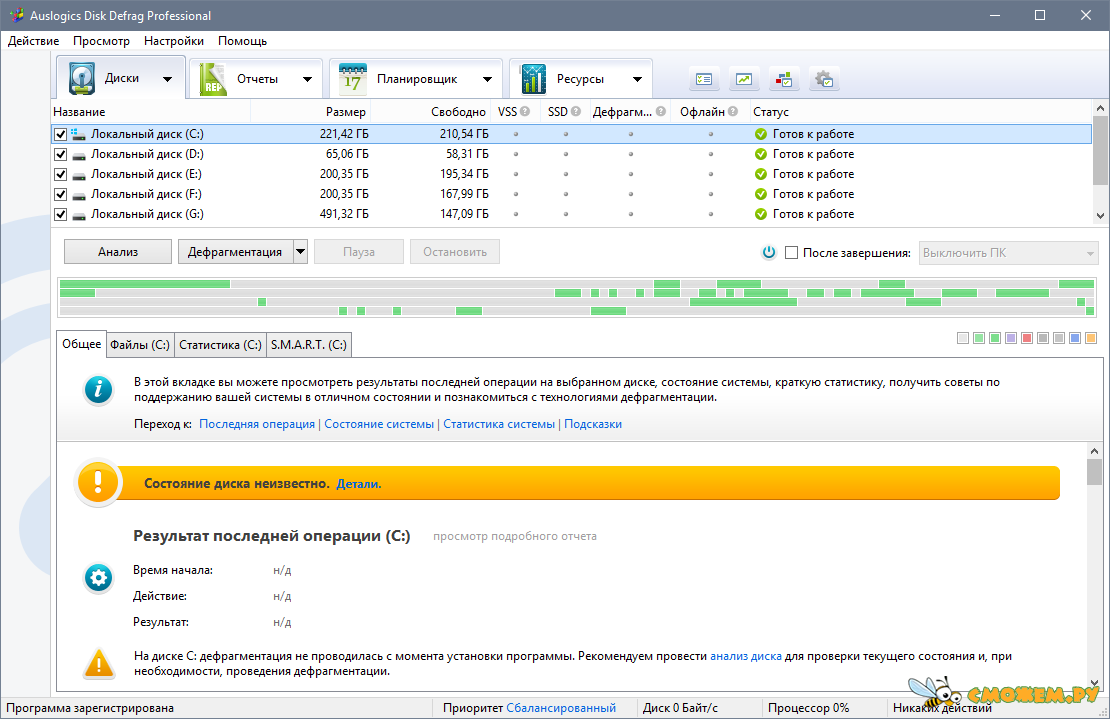
Task: Expand the Диски tab dropdown arrow
Action: (167, 79)
